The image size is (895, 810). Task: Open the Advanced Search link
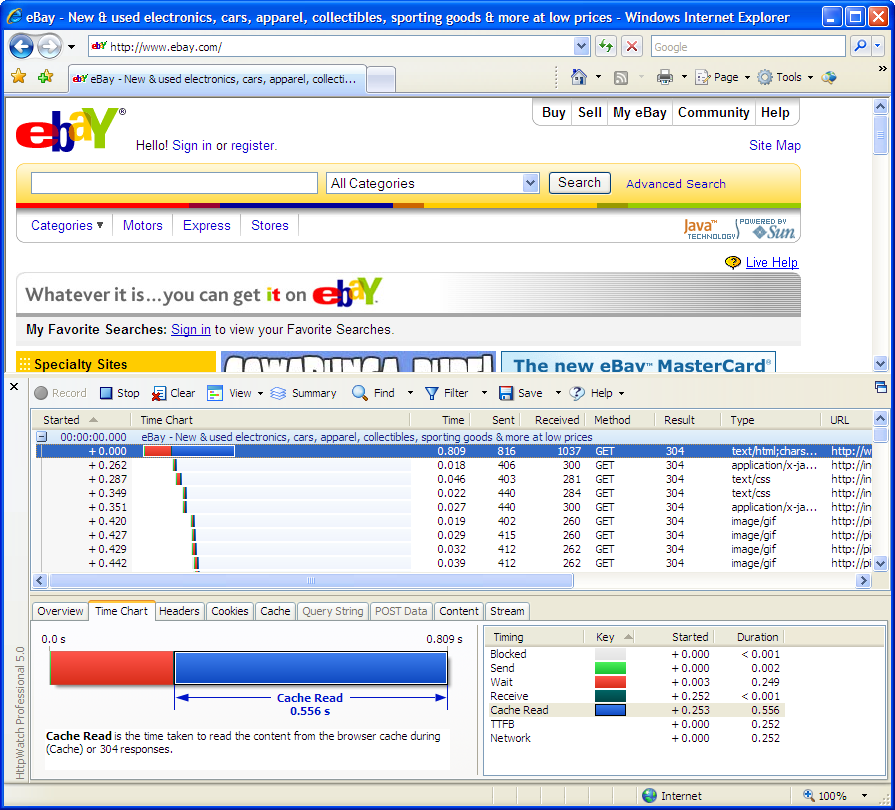click(675, 184)
